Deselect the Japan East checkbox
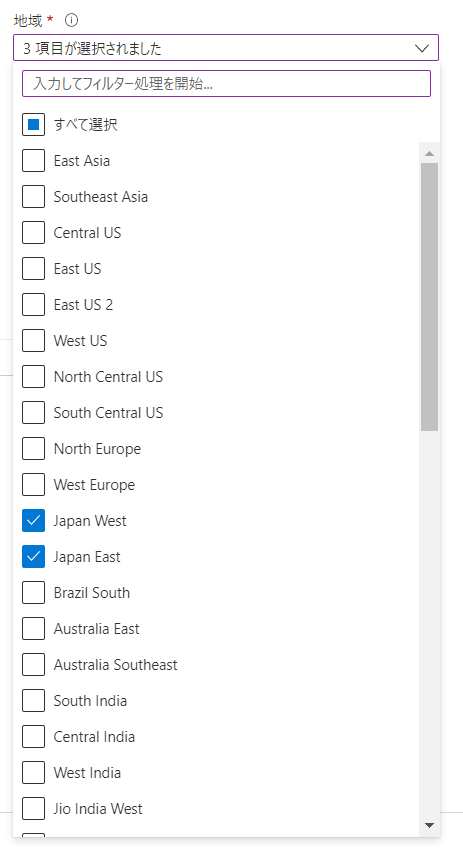Image resolution: width=463 pixels, height=852 pixels. [x=34, y=556]
